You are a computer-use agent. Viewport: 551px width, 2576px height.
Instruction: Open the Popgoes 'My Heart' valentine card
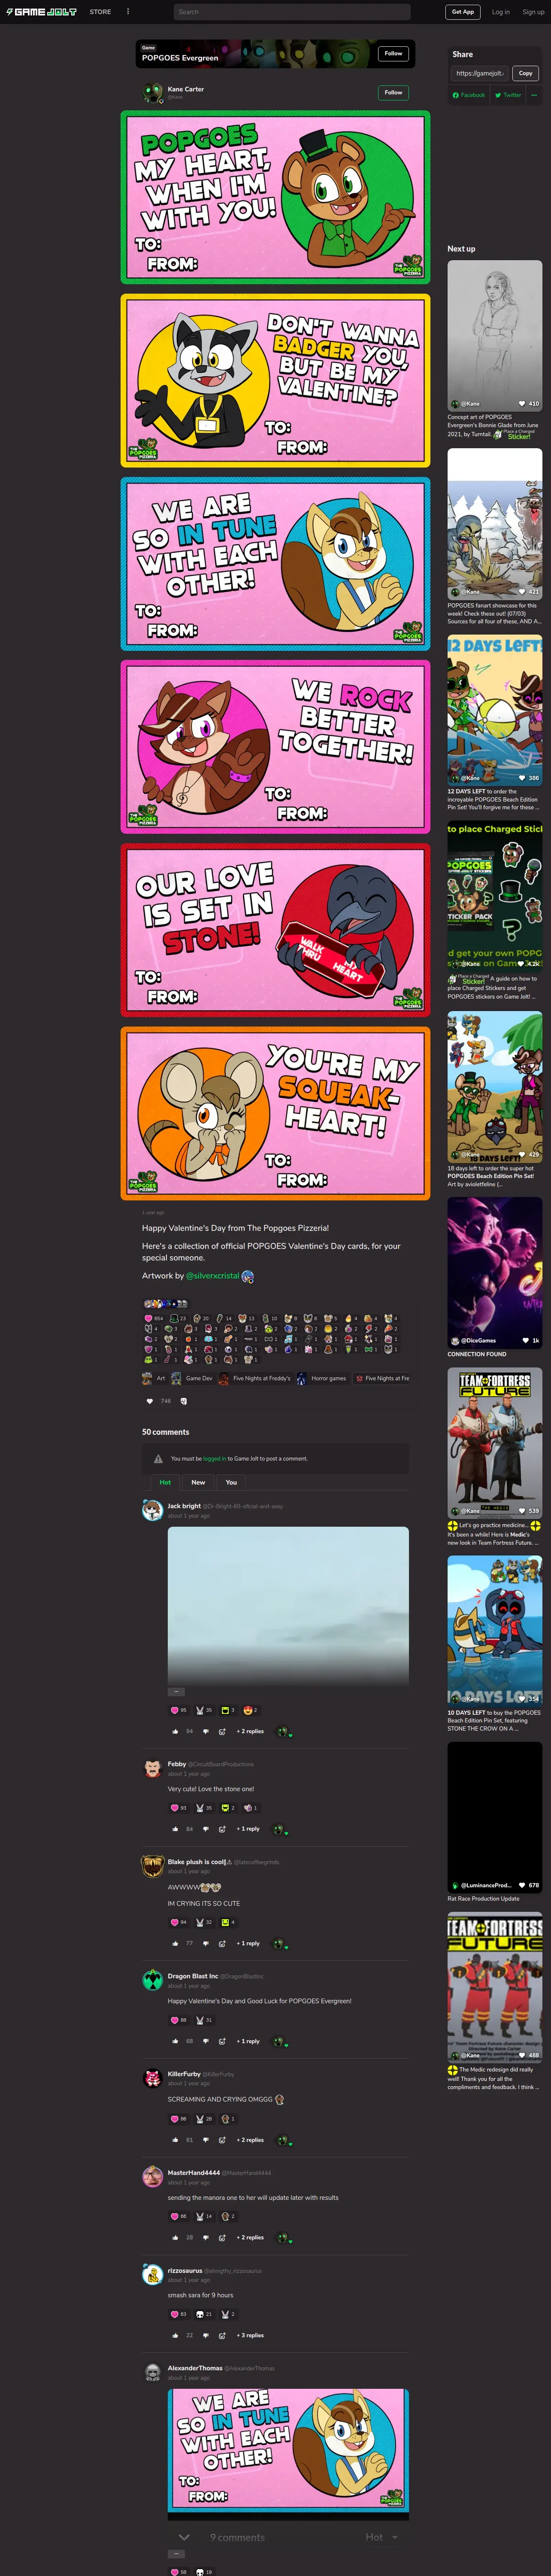[x=275, y=197]
